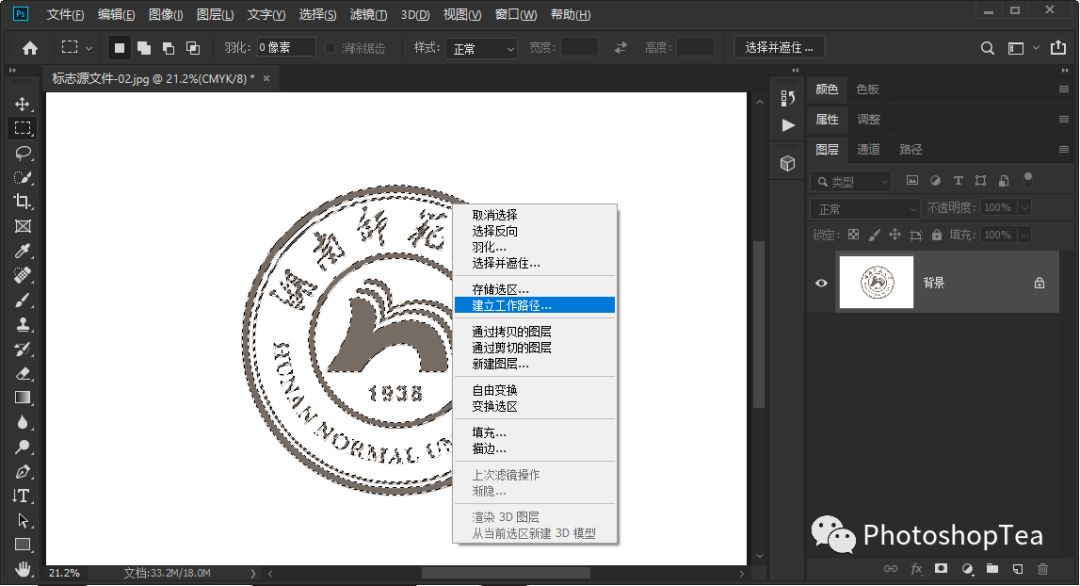The height and width of the screenshot is (586, 1080).
Task: Select the Pen tool
Action: 22,472
